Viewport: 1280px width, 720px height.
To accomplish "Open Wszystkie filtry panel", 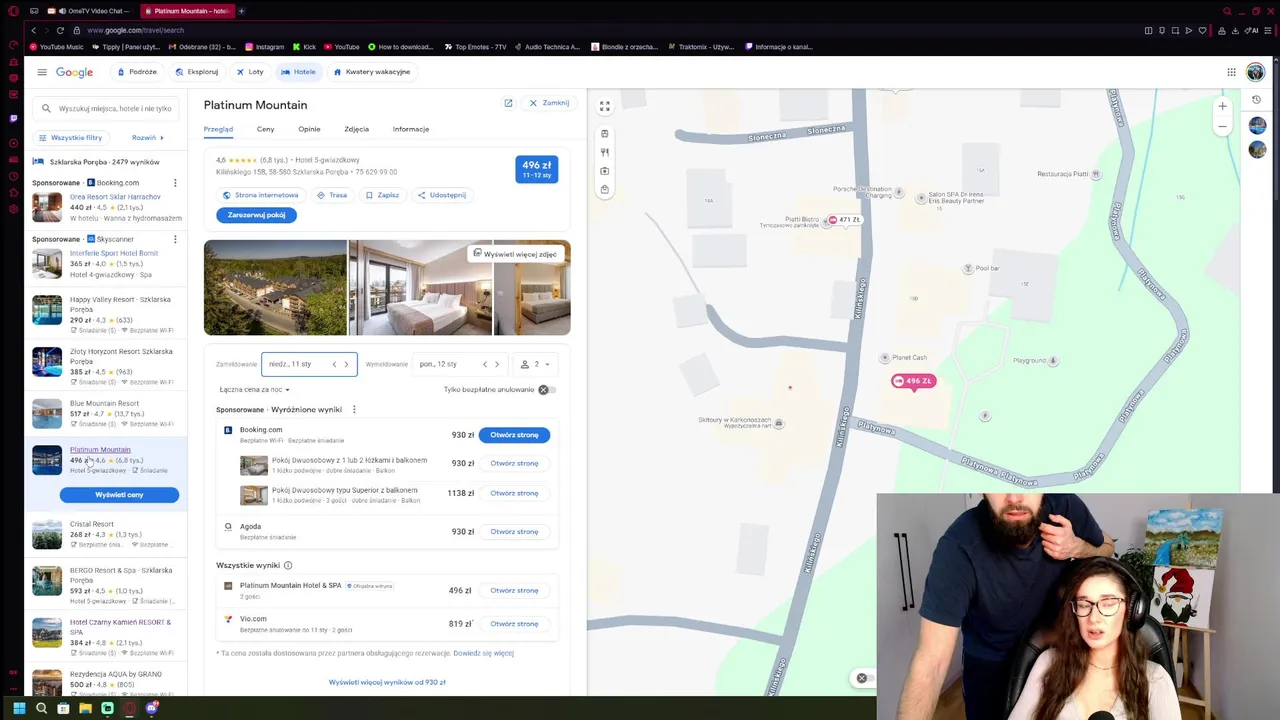I will click(x=70, y=137).
